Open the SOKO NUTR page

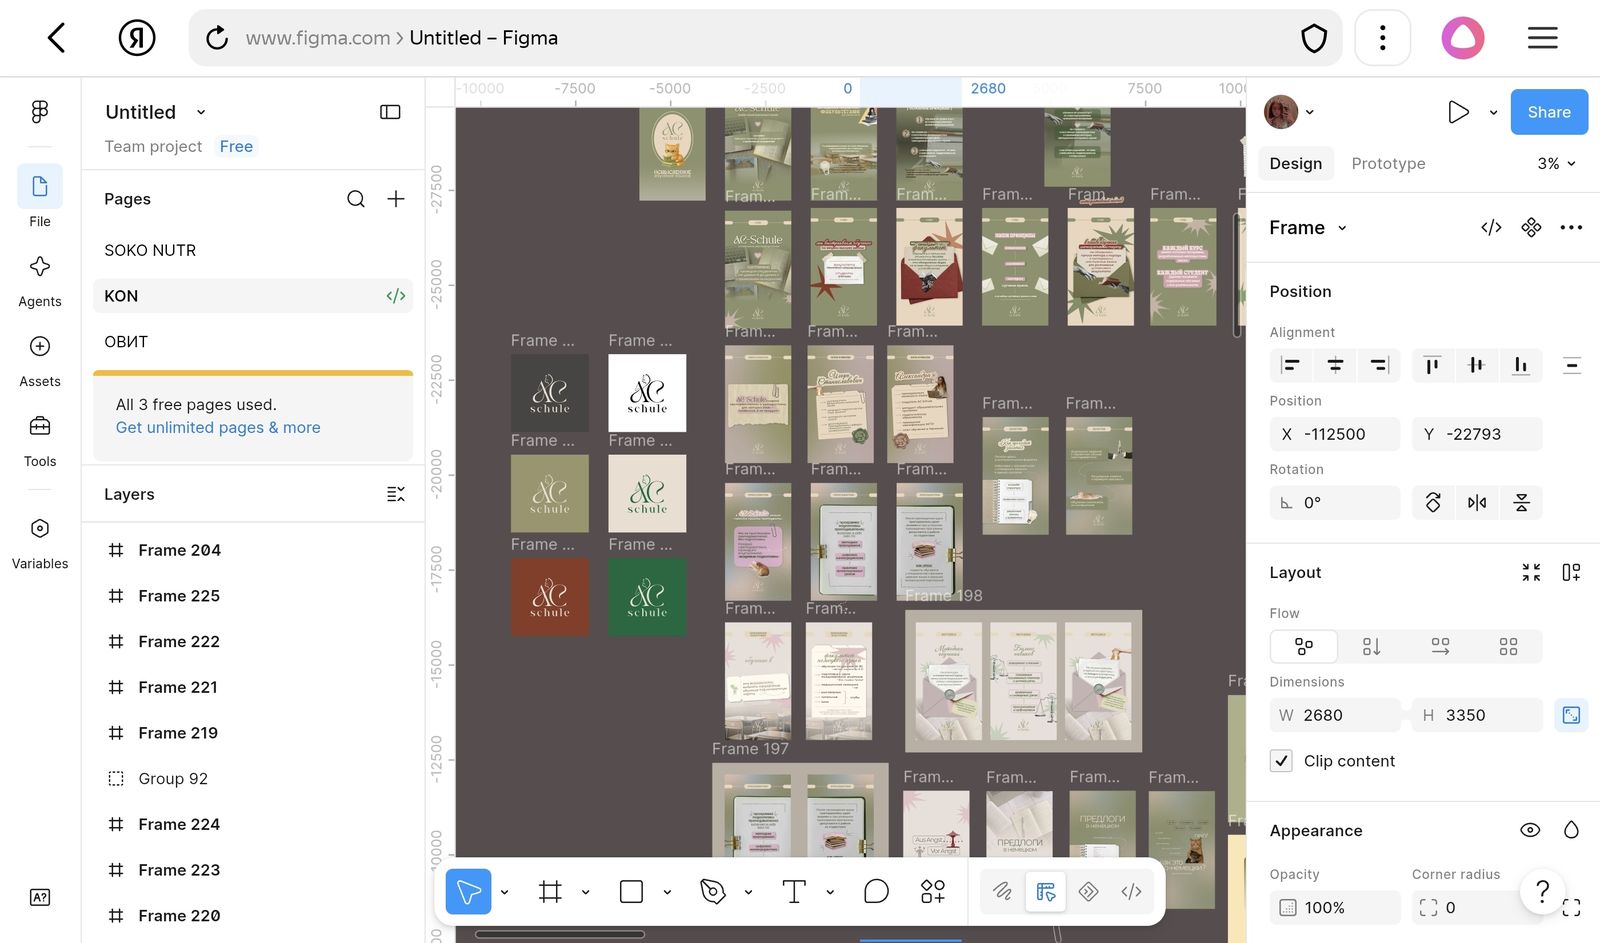point(253,250)
